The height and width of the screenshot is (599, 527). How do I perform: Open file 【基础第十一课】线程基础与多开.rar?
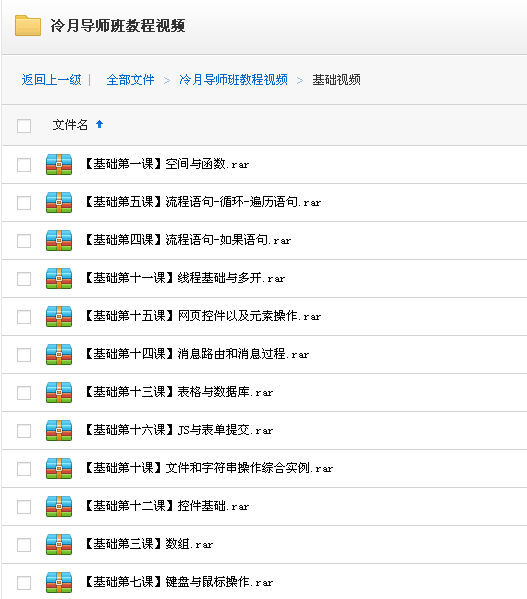point(184,278)
